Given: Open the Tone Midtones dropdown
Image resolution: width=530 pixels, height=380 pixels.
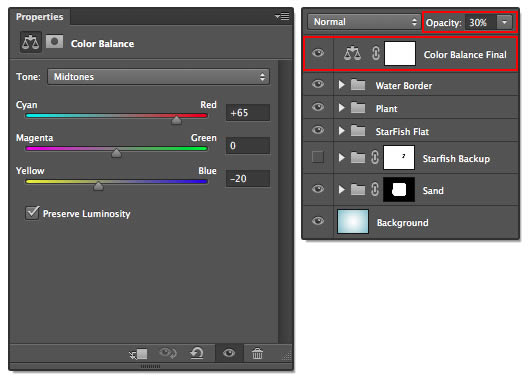Looking at the screenshot, I should pyautogui.click(x=158, y=77).
